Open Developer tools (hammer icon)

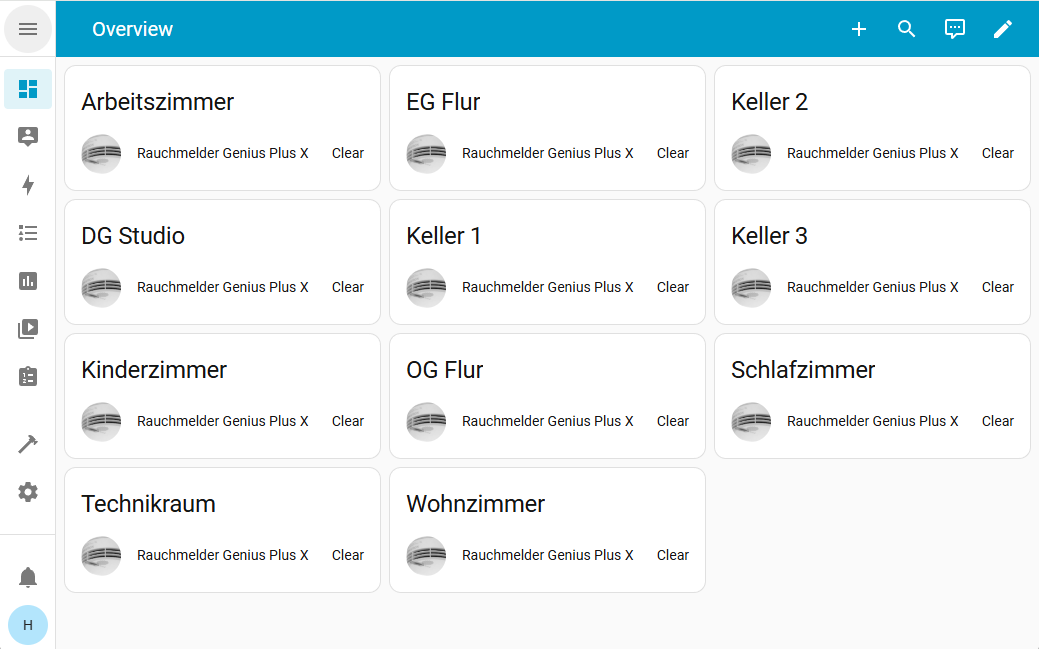pyautogui.click(x=28, y=444)
